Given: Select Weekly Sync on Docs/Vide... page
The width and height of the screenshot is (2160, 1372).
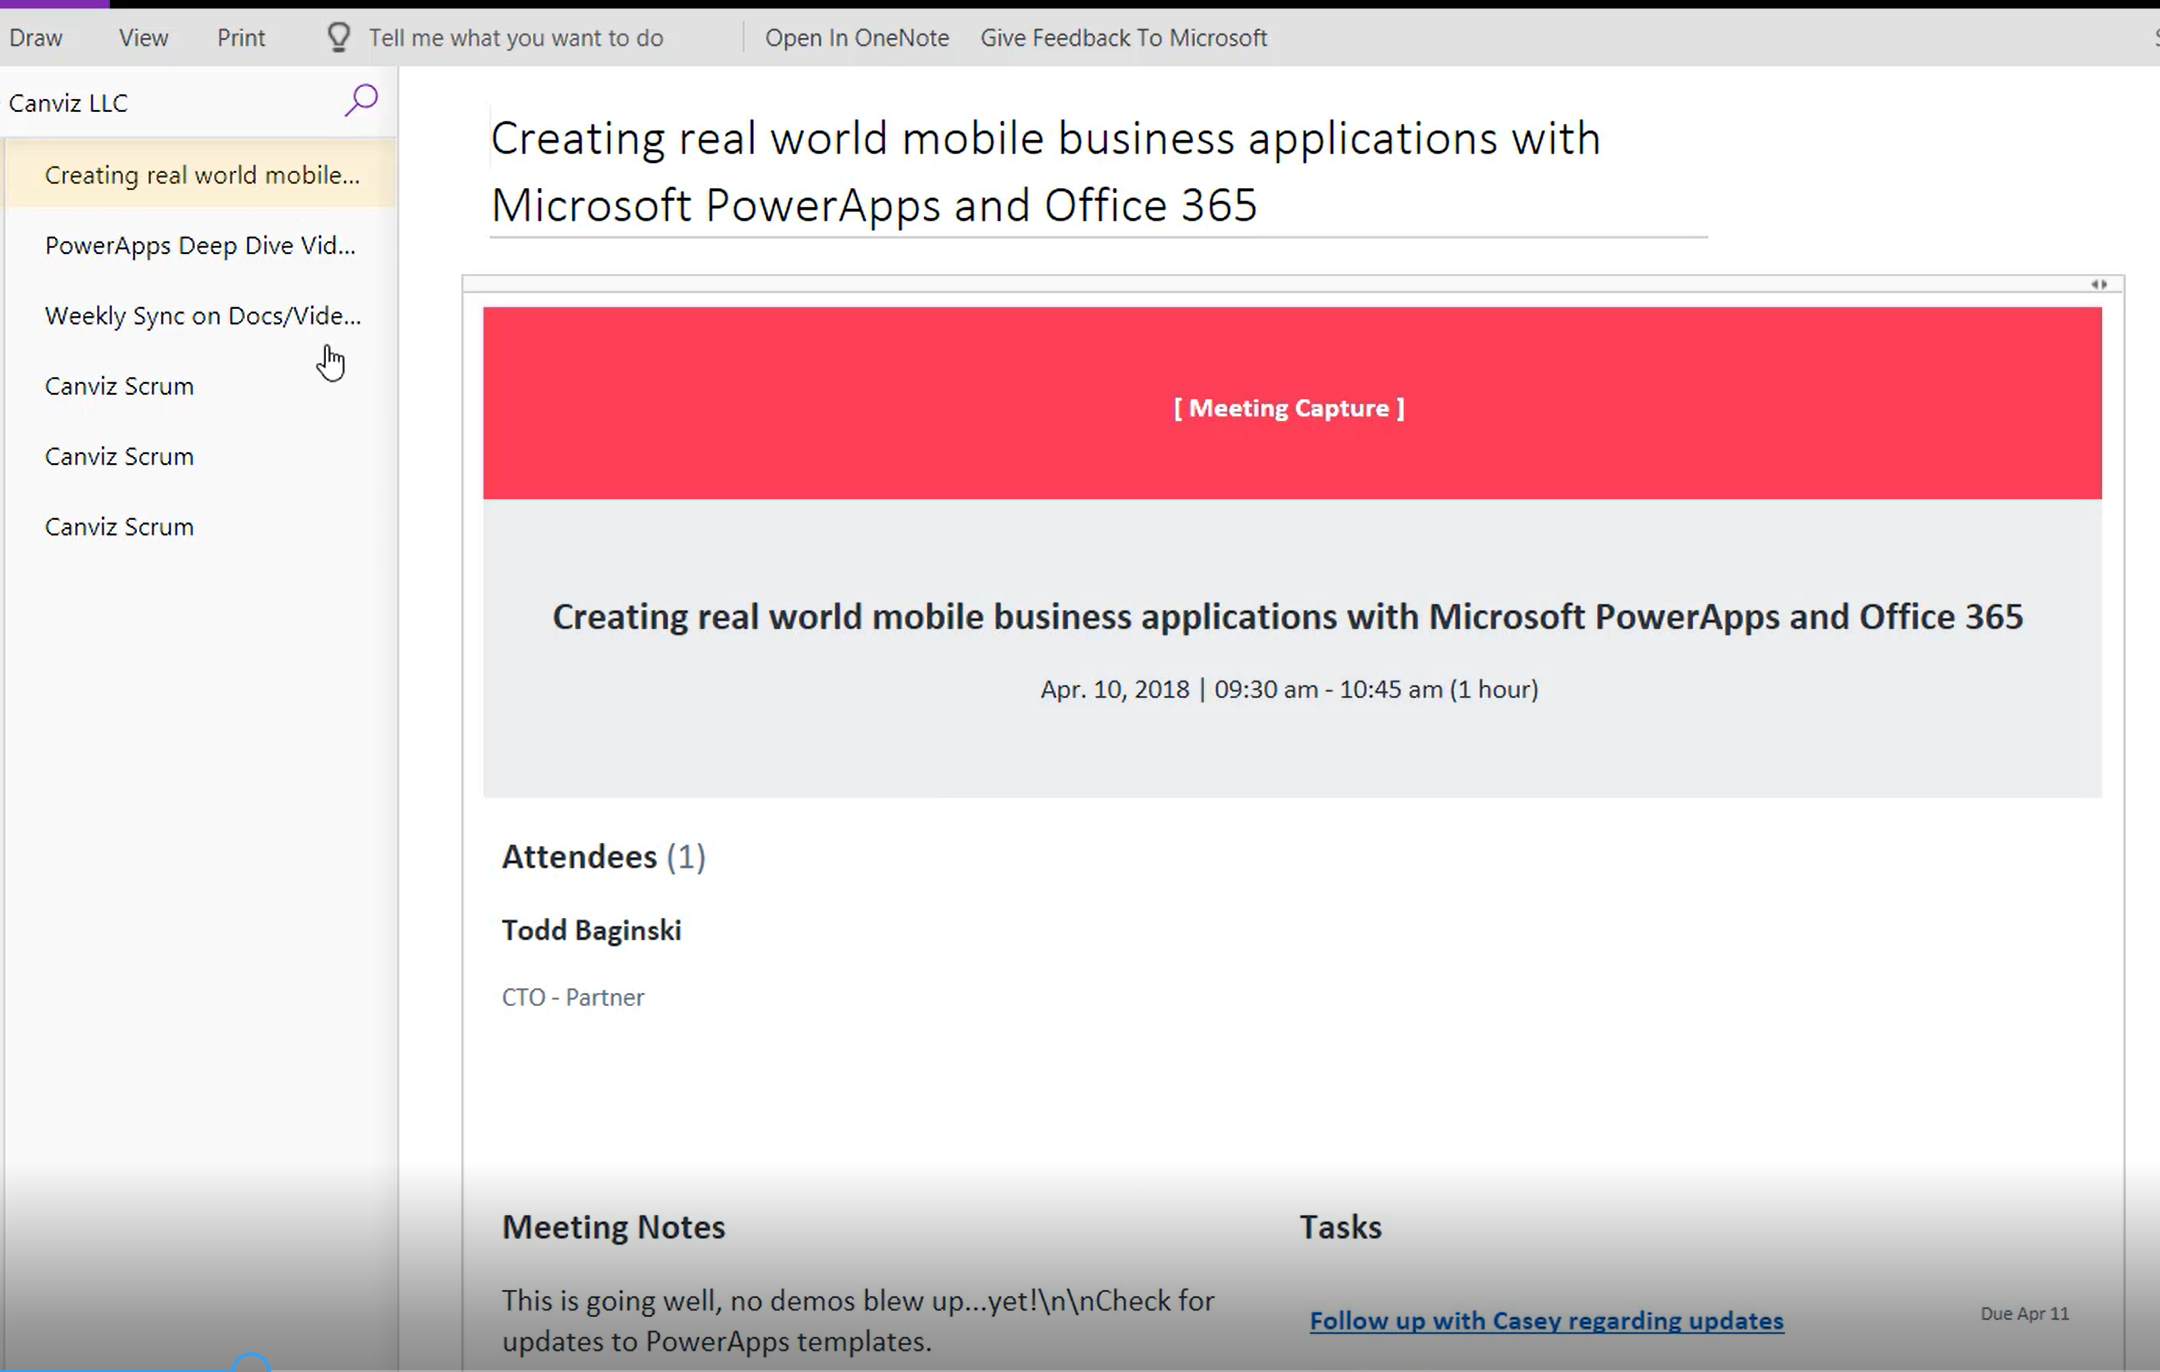Looking at the screenshot, I should pos(203,316).
